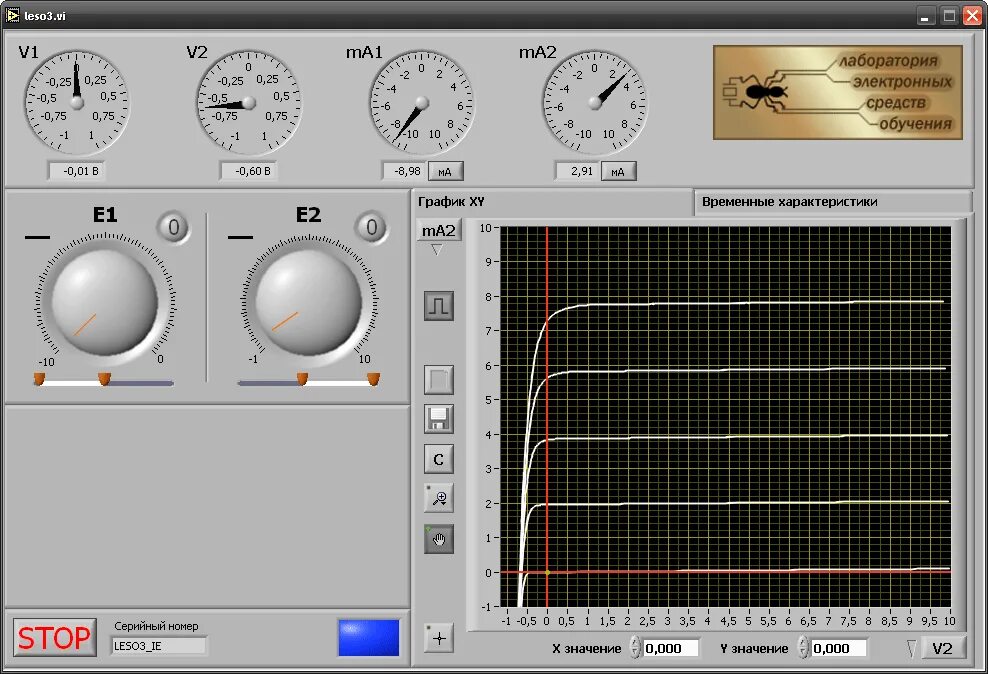Screen dimensions: 988x674
Task: Click the leso3.vi title bar icon
Action: 13,15
